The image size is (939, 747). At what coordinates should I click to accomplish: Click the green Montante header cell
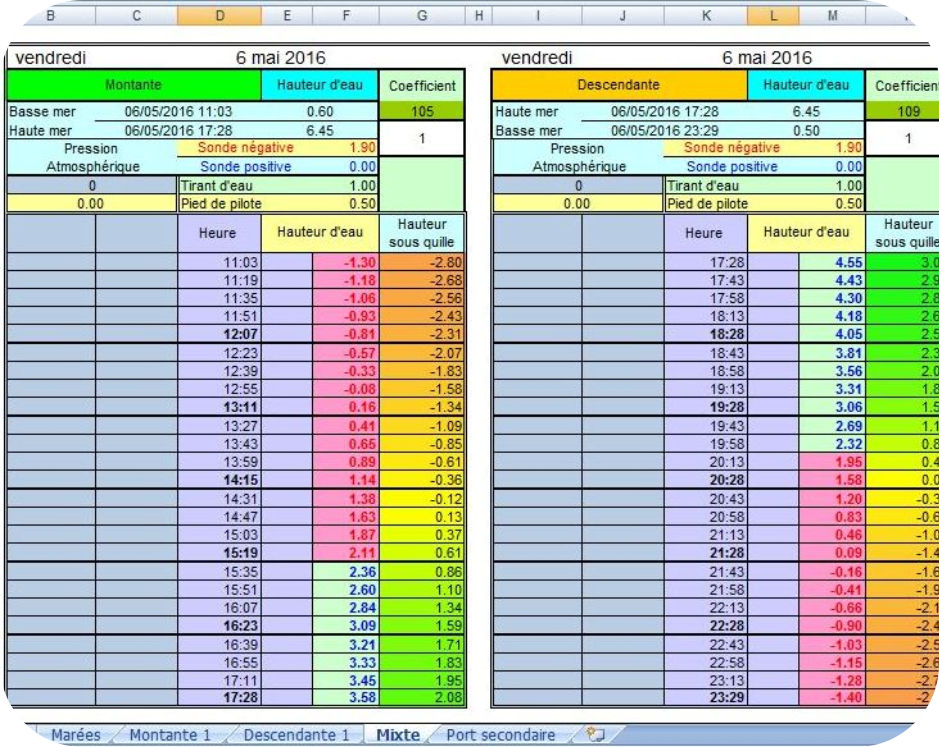[133, 86]
